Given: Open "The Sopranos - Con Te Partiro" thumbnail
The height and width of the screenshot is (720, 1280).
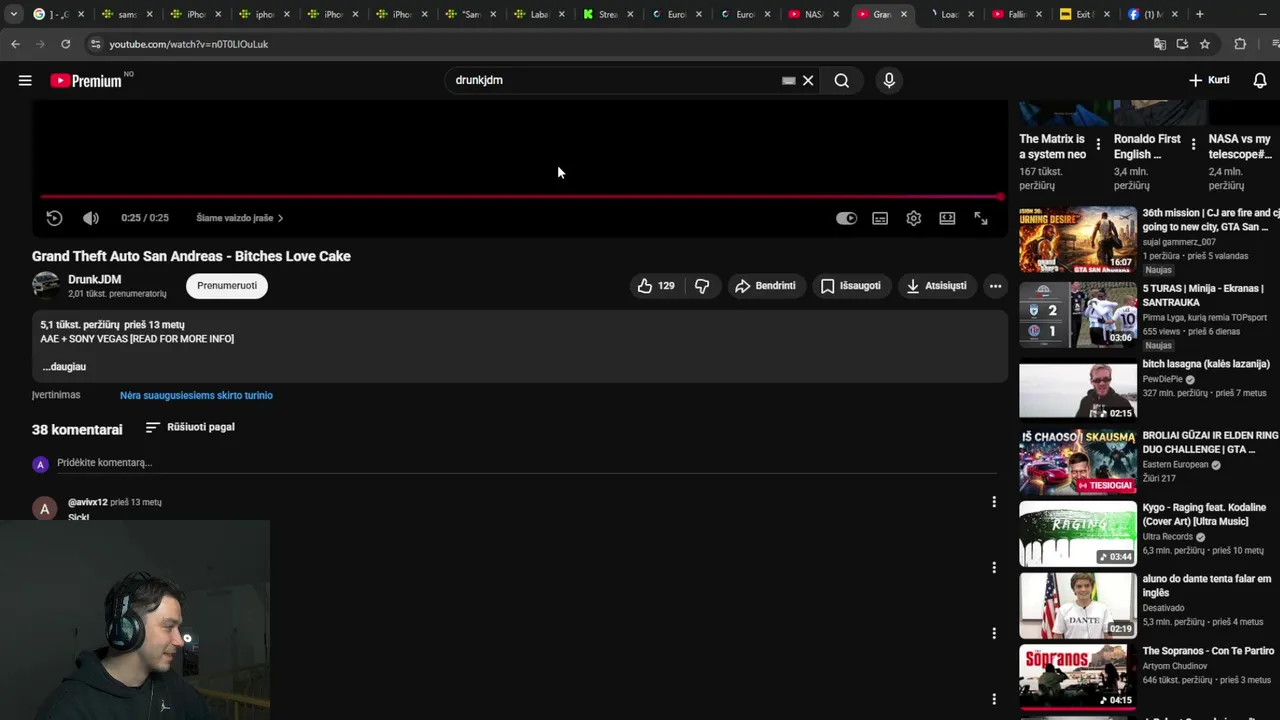Looking at the screenshot, I should pyautogui.click(x=1078, y=677).
